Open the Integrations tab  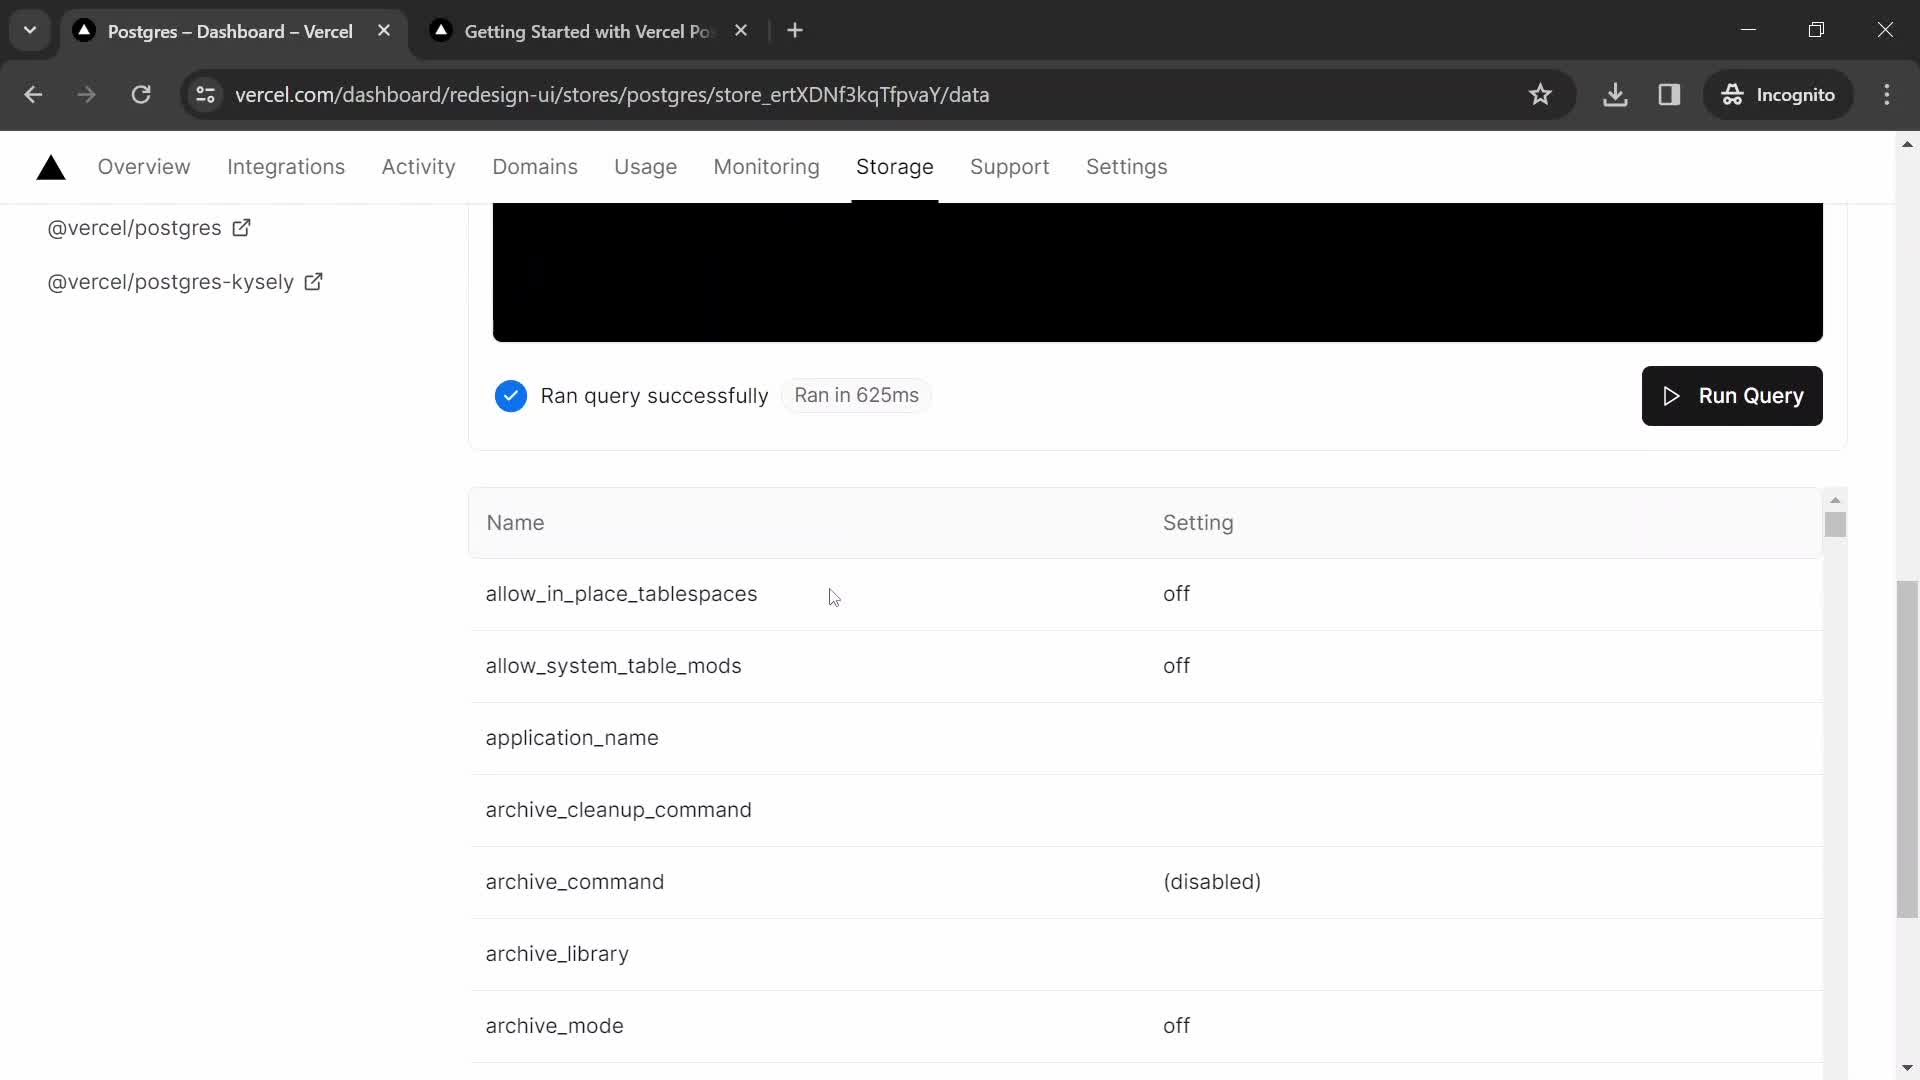point(286,167)
